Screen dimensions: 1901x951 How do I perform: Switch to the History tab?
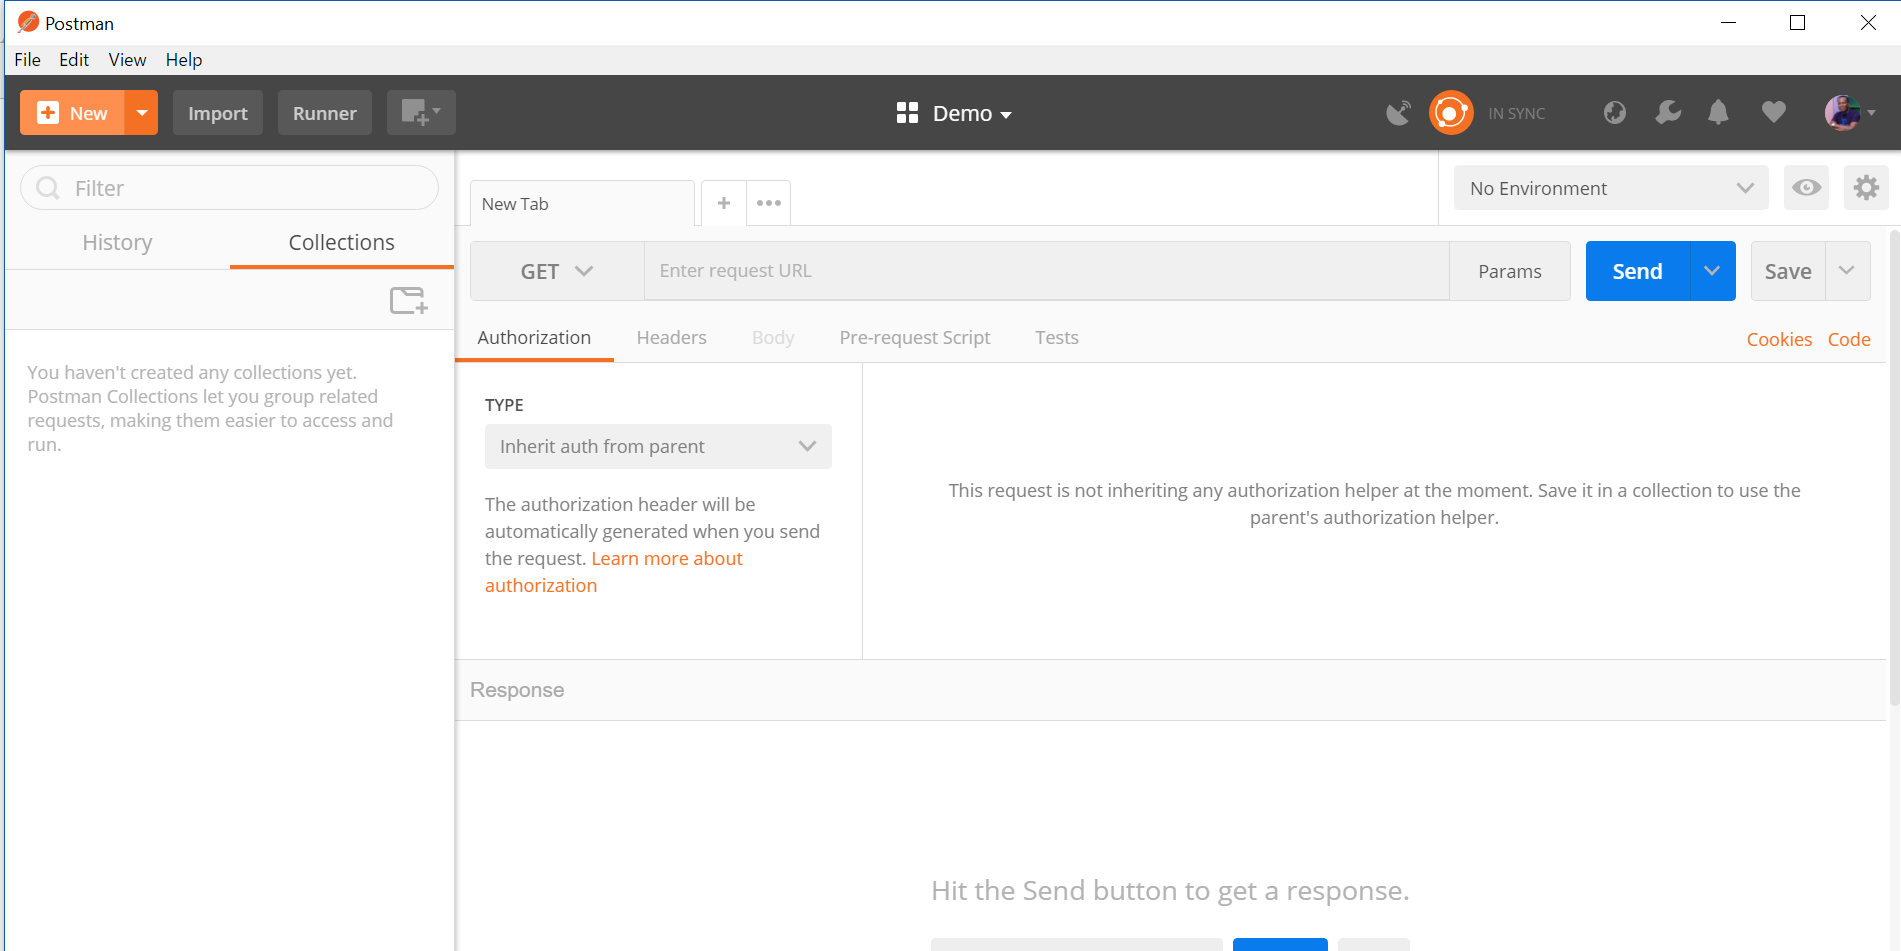tap(117, 243)
